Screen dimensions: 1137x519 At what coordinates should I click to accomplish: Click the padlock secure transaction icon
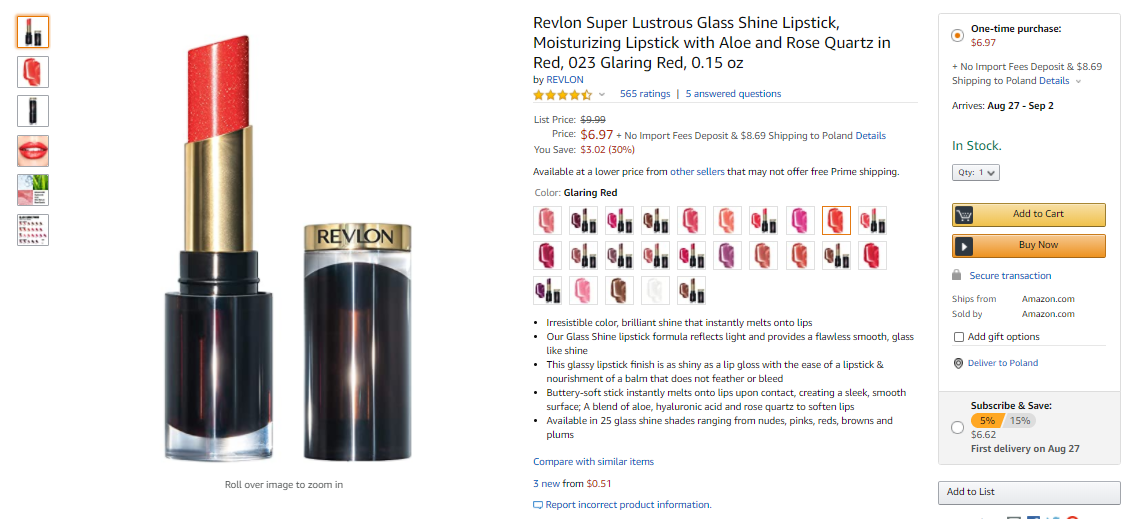(957, 275)
